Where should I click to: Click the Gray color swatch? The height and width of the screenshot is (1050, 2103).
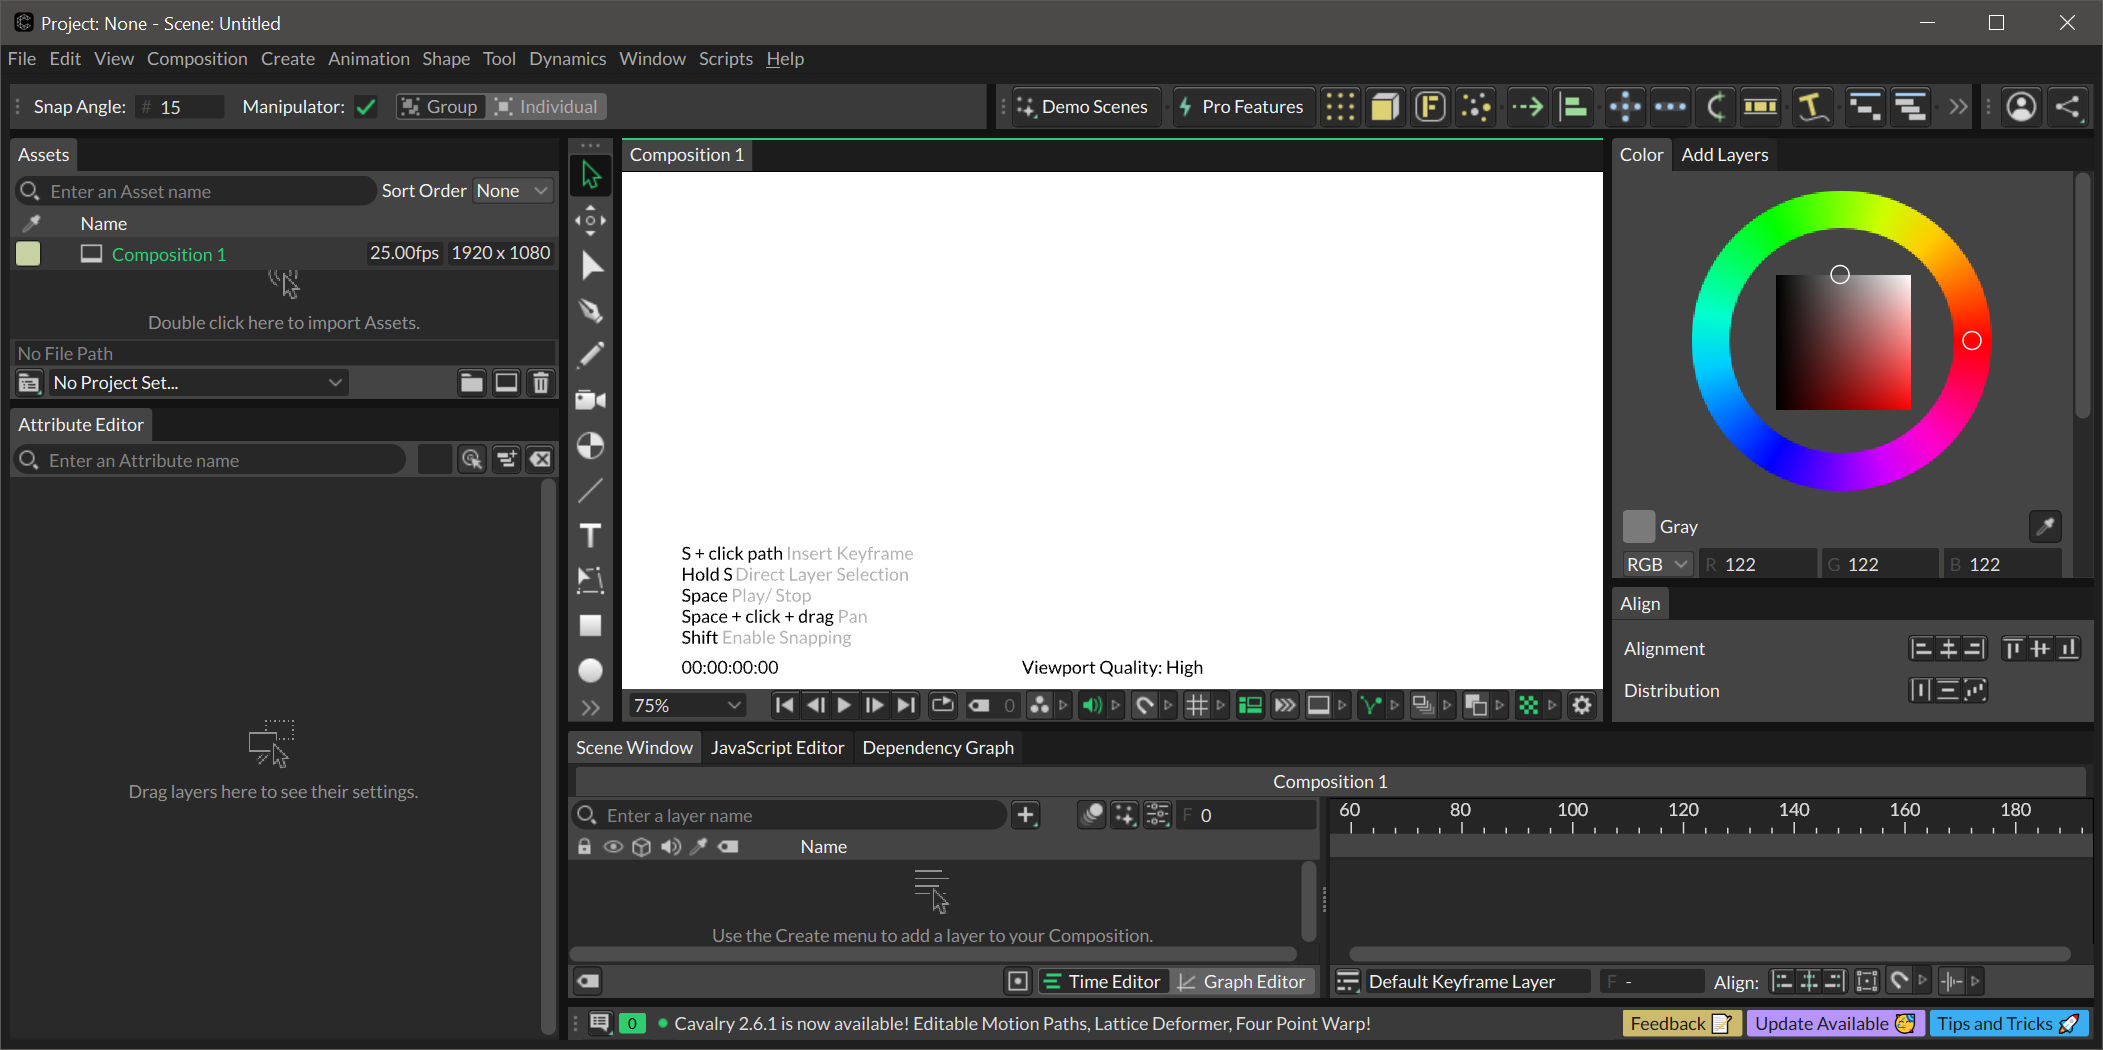pyautogui.click(x=1638, y=526)
